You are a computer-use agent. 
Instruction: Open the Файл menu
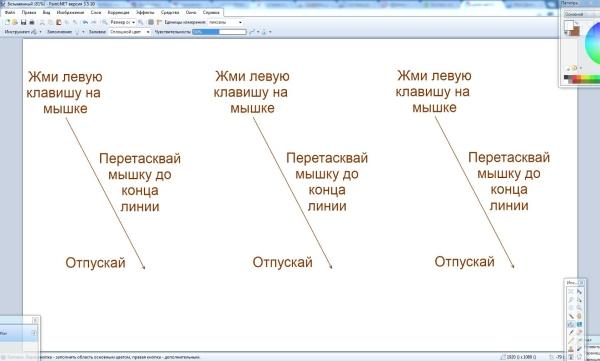pos(10,12)
